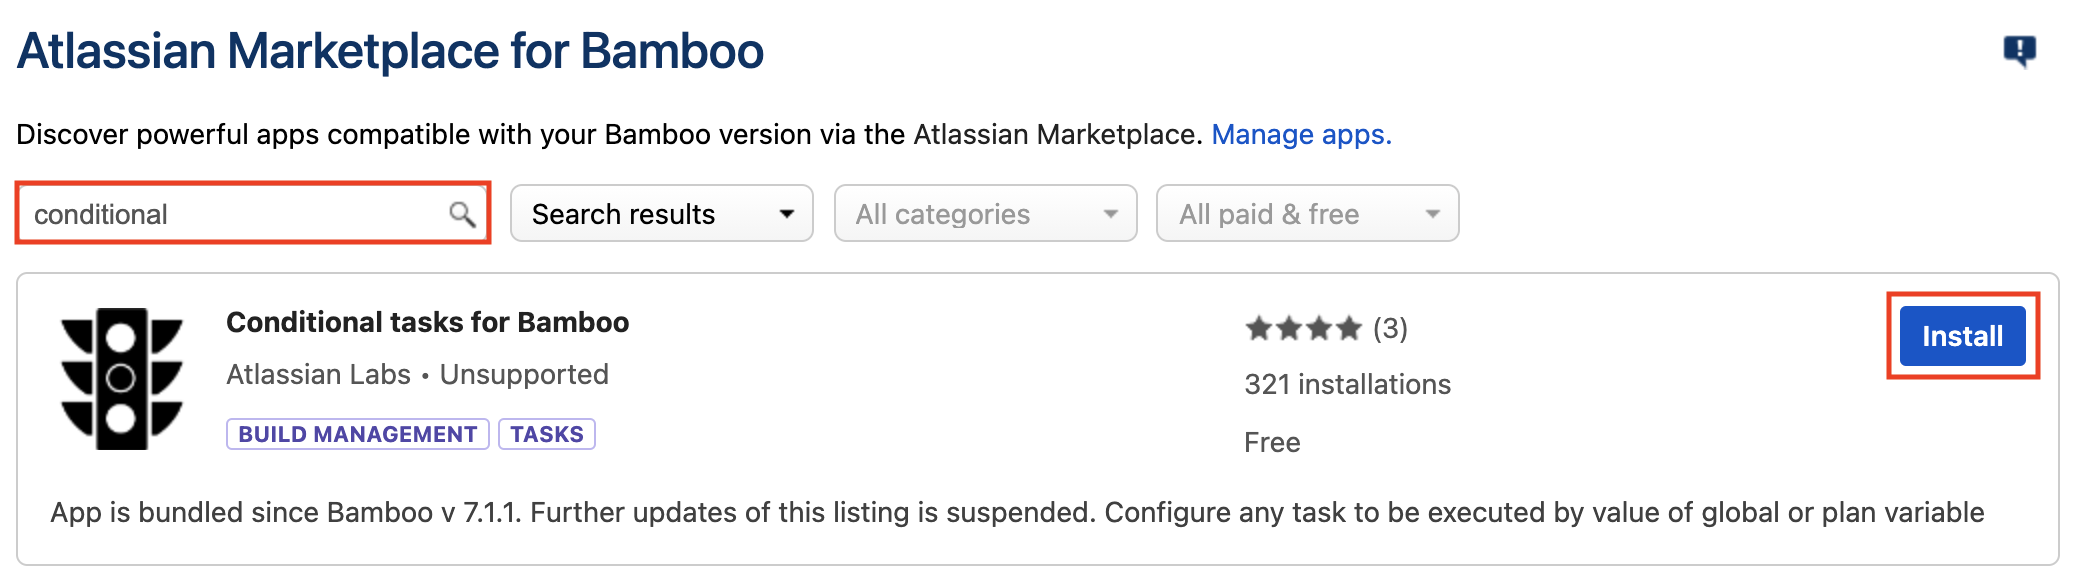The height and width of the screenshot is (584, 2088).
Task: Click the app description text
Action: (1017, 512)
